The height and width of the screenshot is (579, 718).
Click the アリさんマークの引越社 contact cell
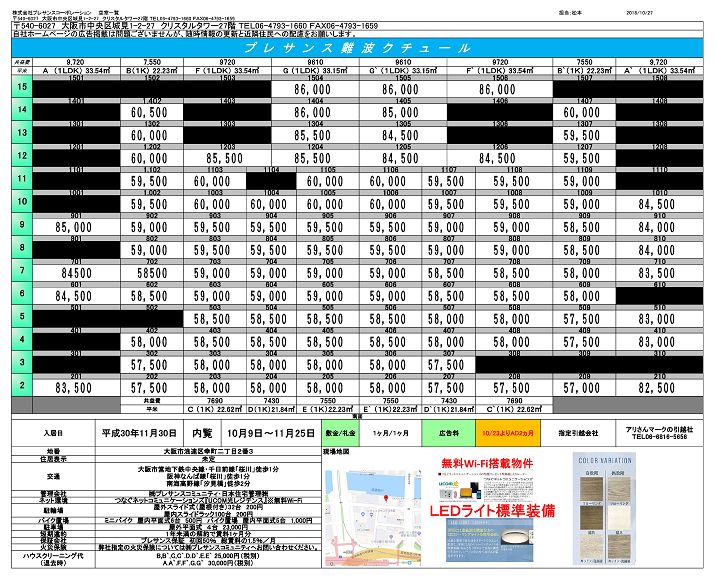point(659,433)
